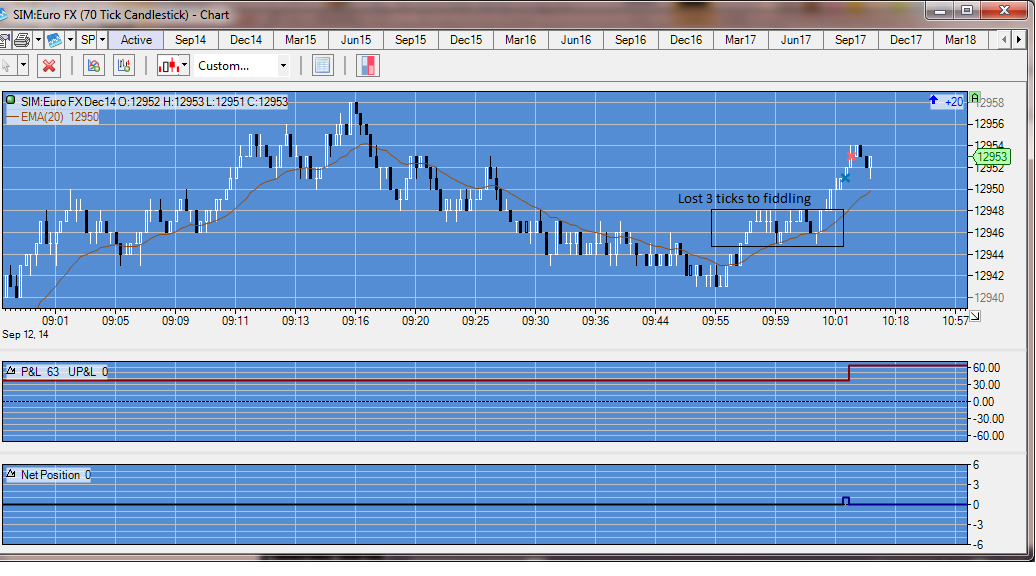The width and height of the screenshot is (1036, 576).
Task: Open the Mar18 contract tab
Action: click(x=961, y=40)
